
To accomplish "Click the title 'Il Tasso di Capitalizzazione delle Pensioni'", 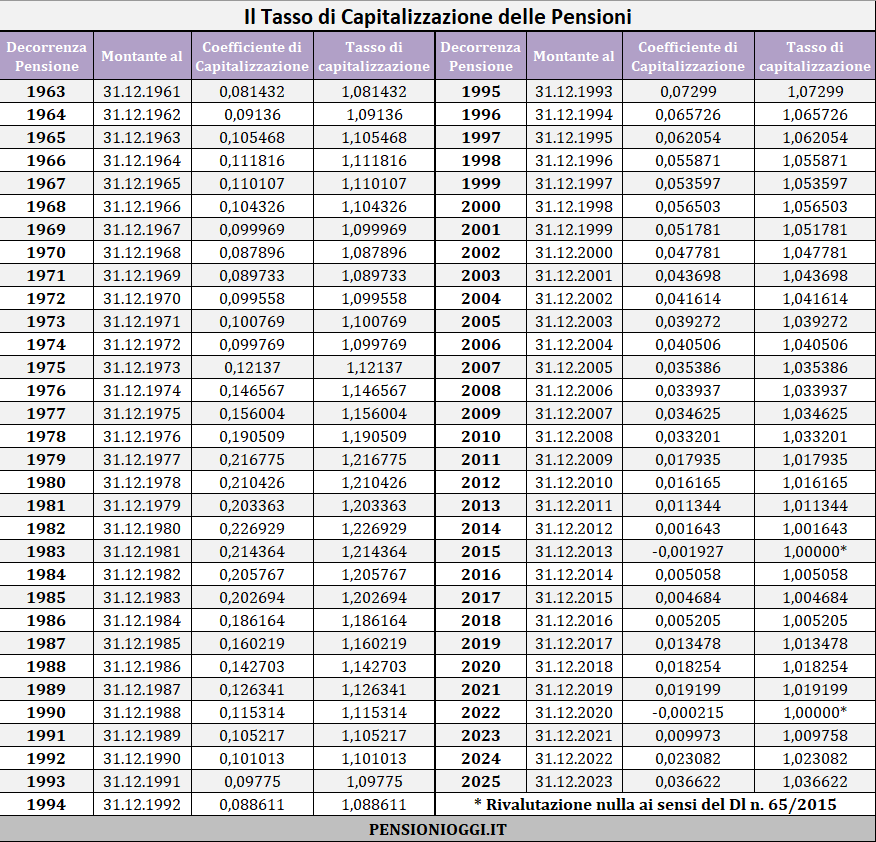I will click(x=437, y=16).
